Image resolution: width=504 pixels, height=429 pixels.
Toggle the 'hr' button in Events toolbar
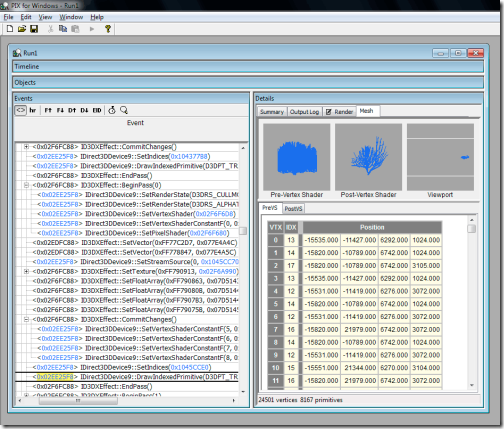[x=33, y=110]
